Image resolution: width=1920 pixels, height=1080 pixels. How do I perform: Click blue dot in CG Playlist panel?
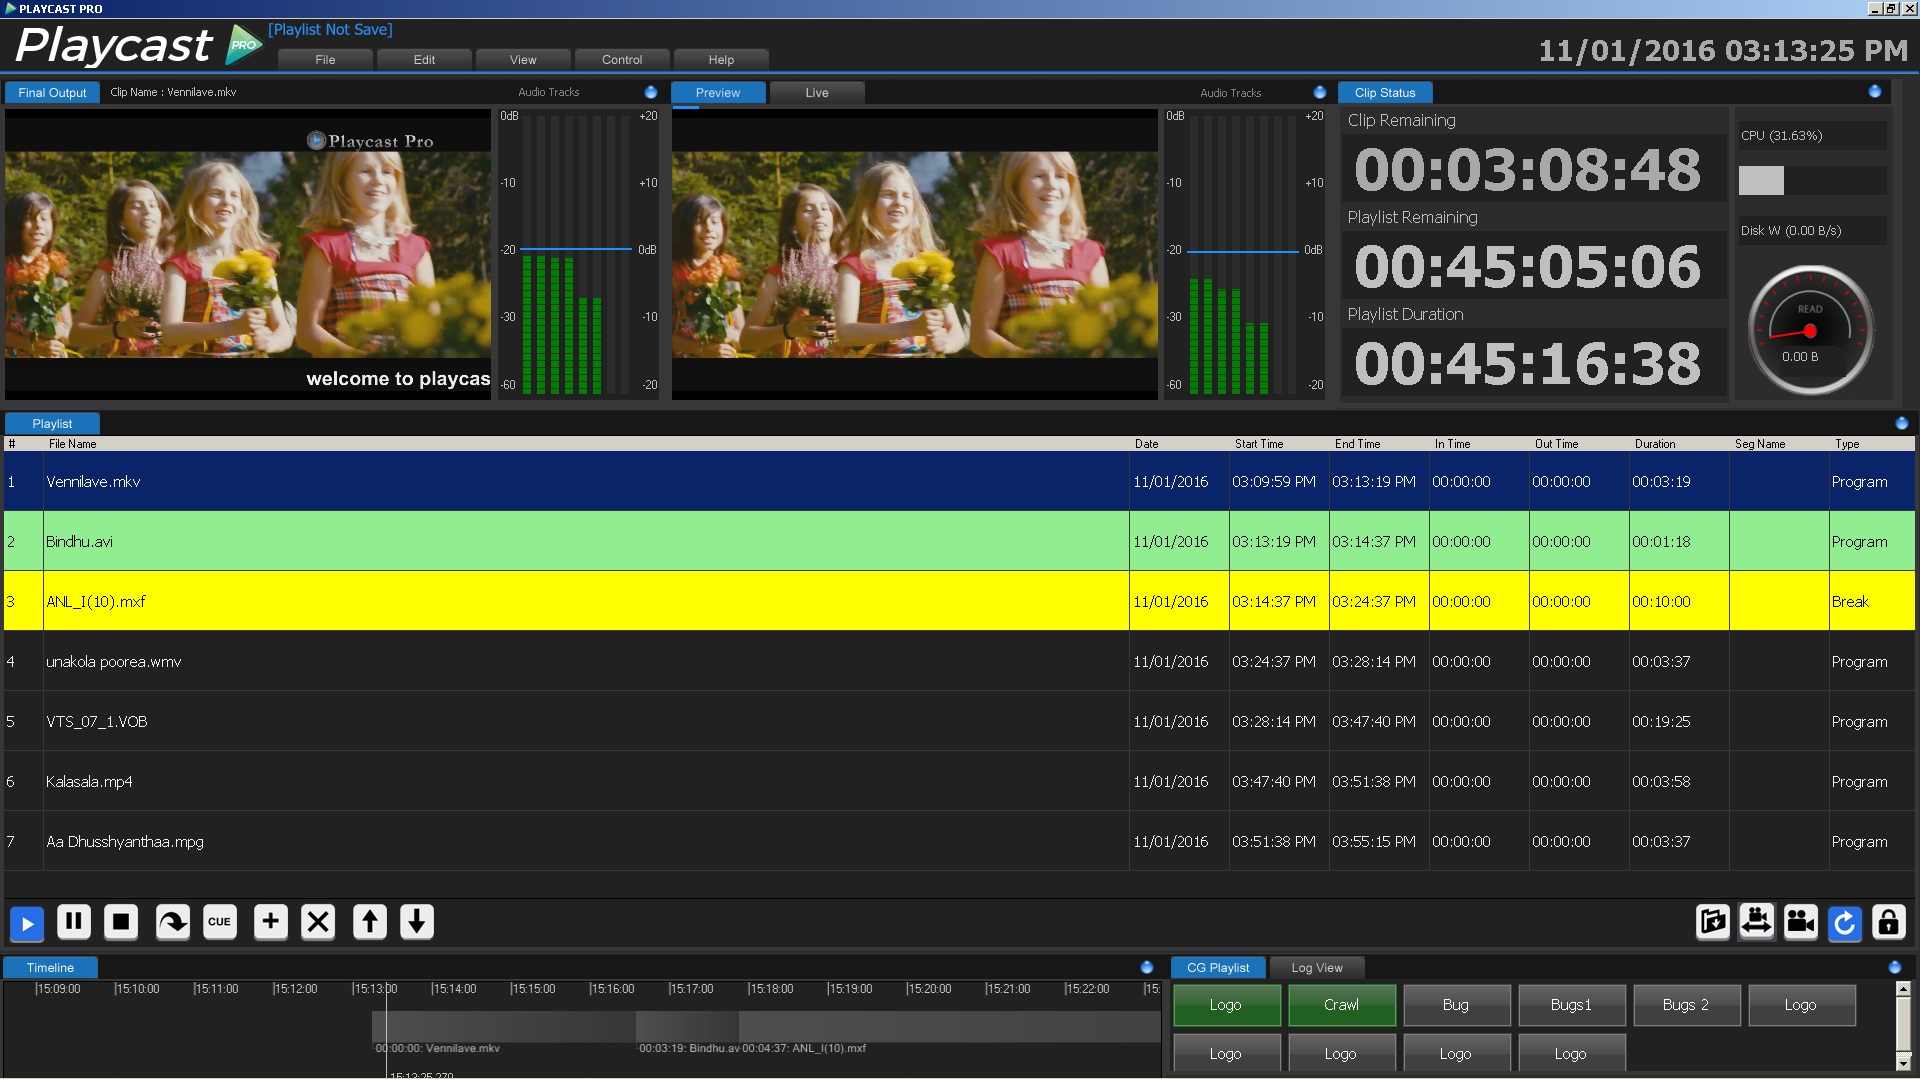point(1895,967)
